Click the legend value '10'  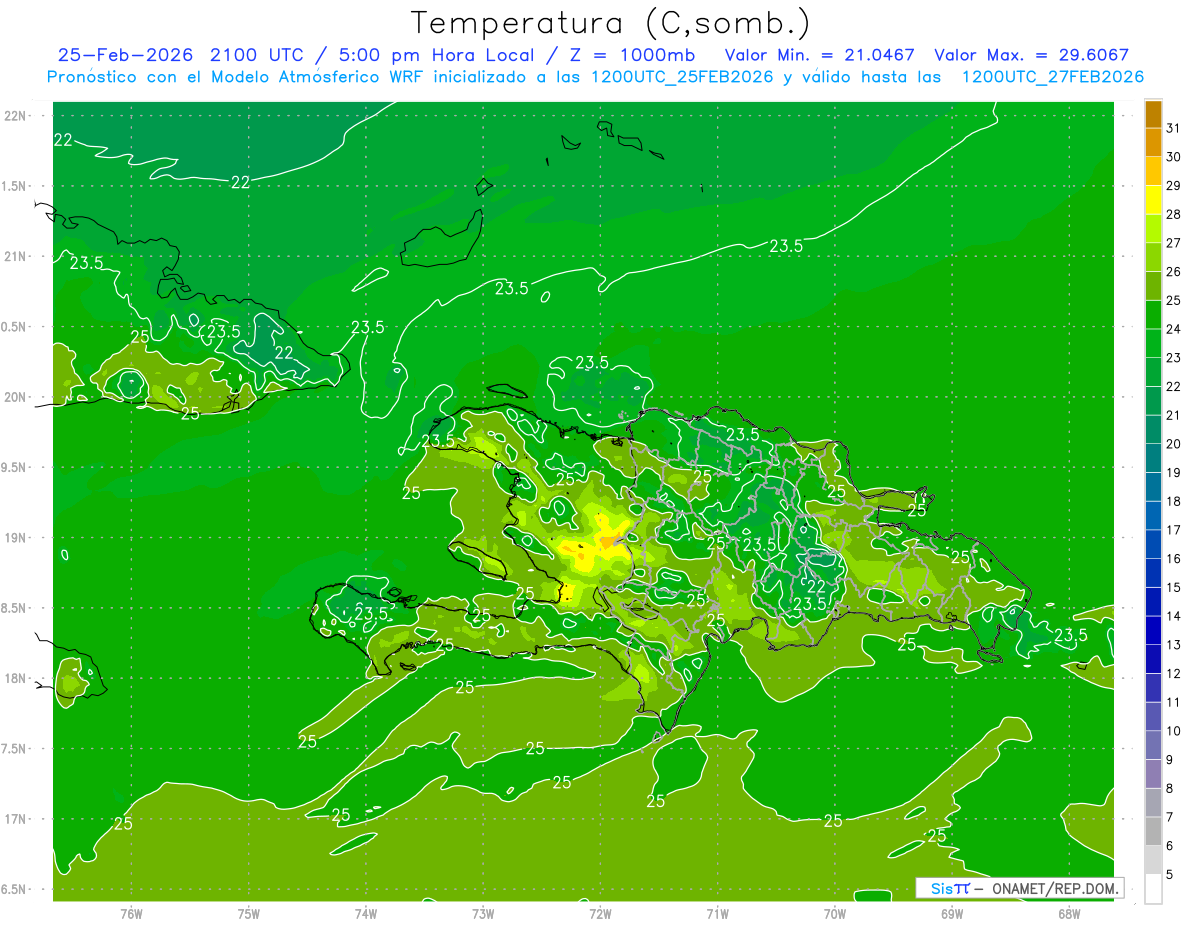coord(1173,731)
